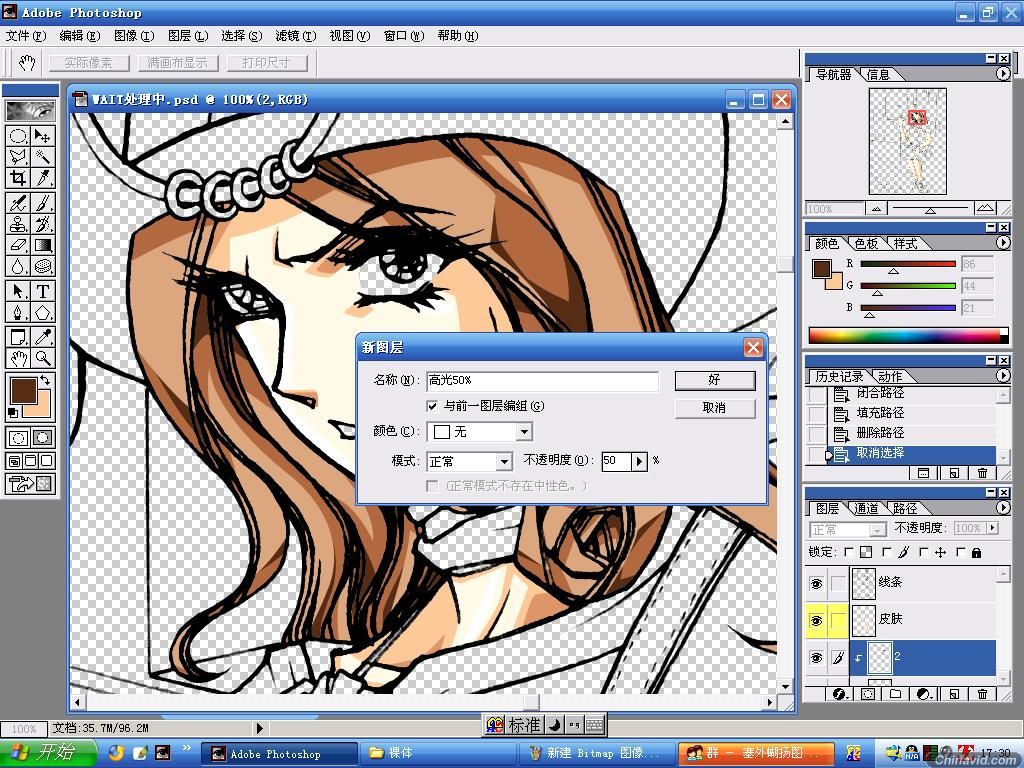Click 好 button in New Layer dialog

pyautogui.click(x=714, y=380)
